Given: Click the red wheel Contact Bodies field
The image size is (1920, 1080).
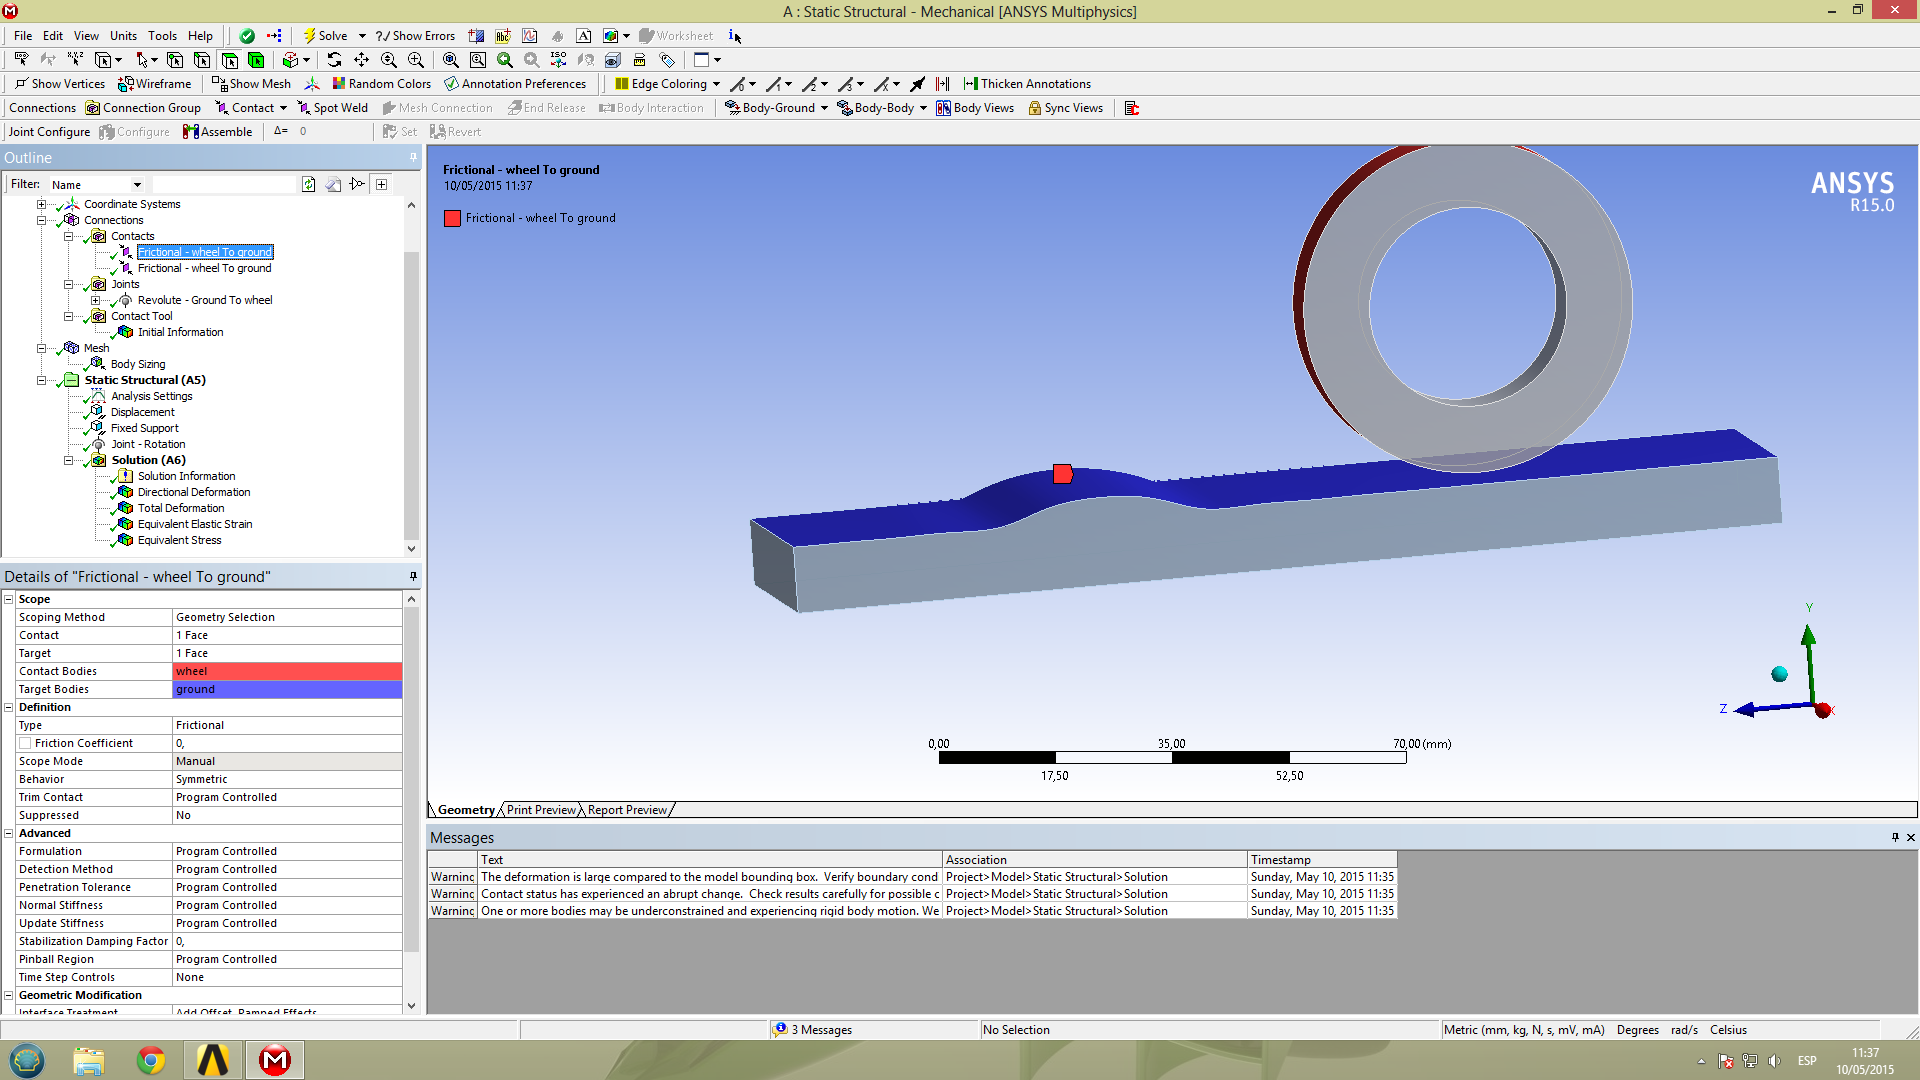Looking at the screenshot, I should 287,671.
